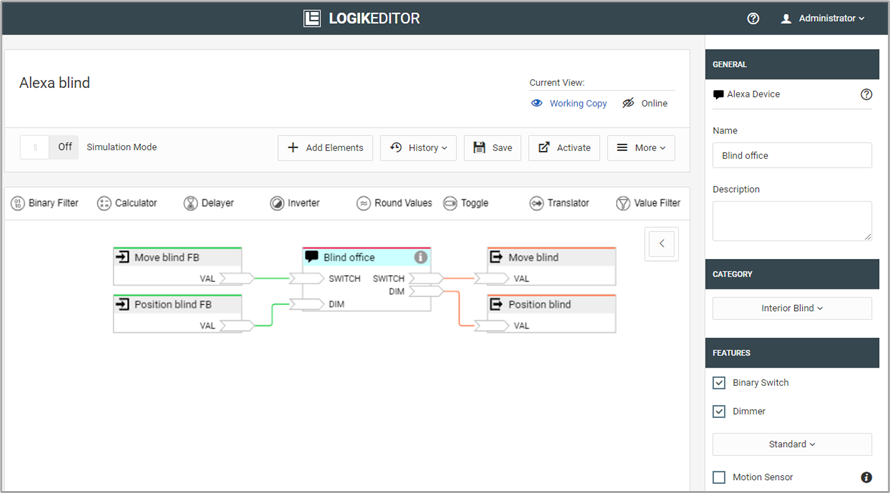Viewport: 890px width, 493px height.
Task: Open the help icon in top bar
Action: pyautogui.click(x=753, y=18)
